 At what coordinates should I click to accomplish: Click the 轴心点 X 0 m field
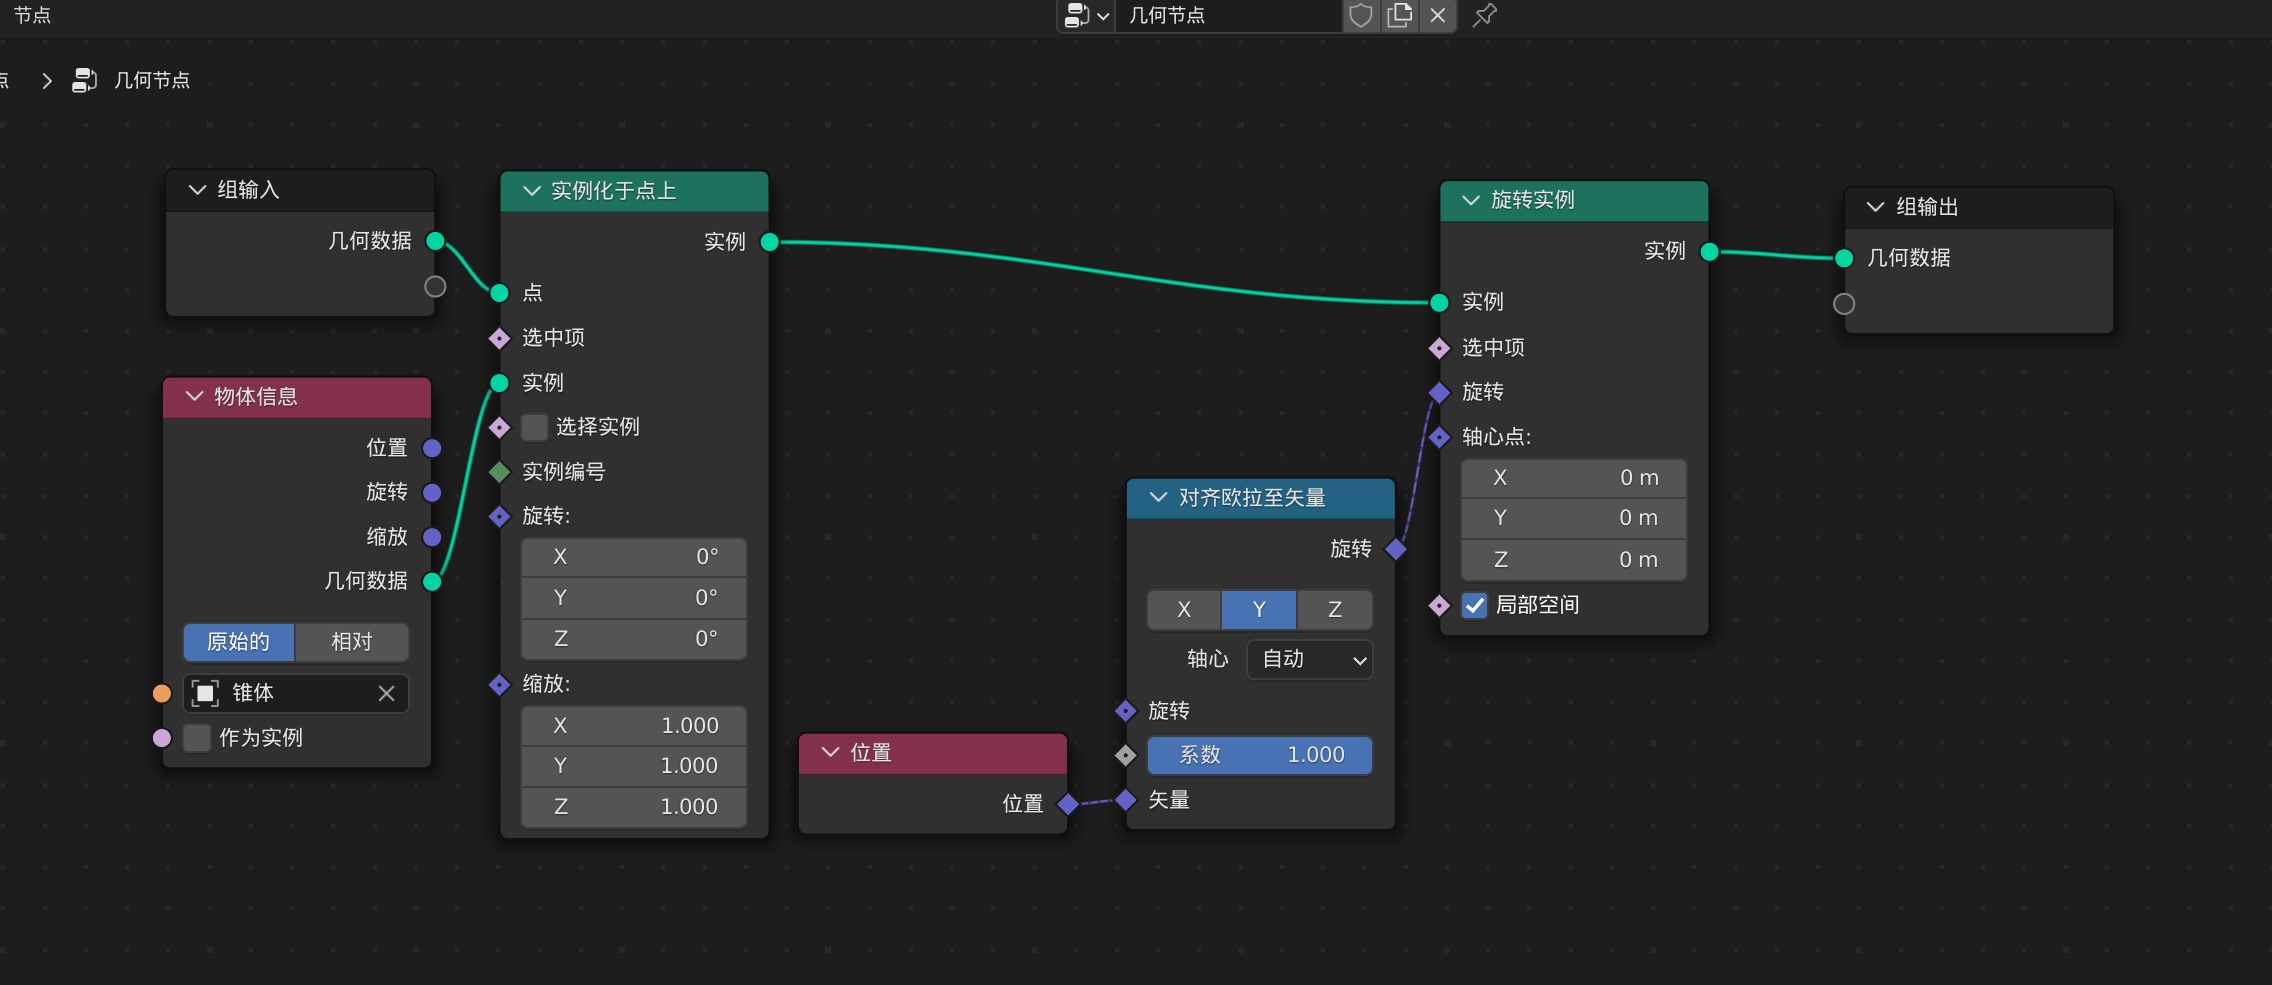pos(1574,478)
